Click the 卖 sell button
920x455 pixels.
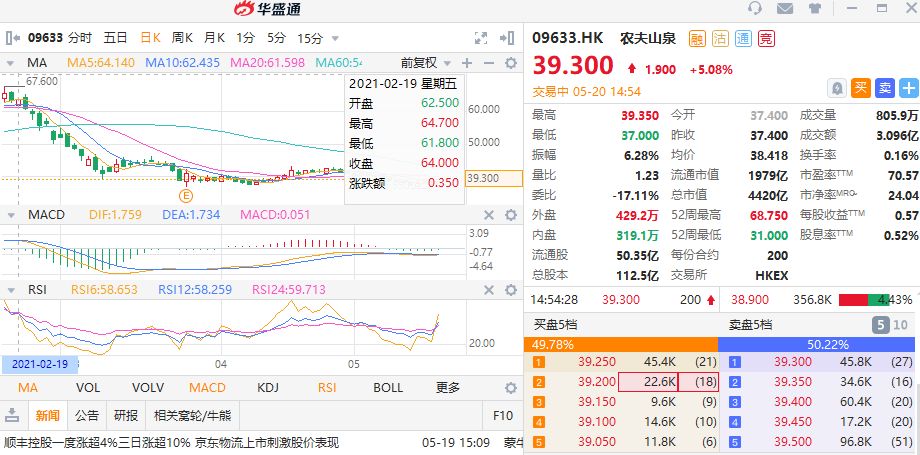(x=885, y=89)
